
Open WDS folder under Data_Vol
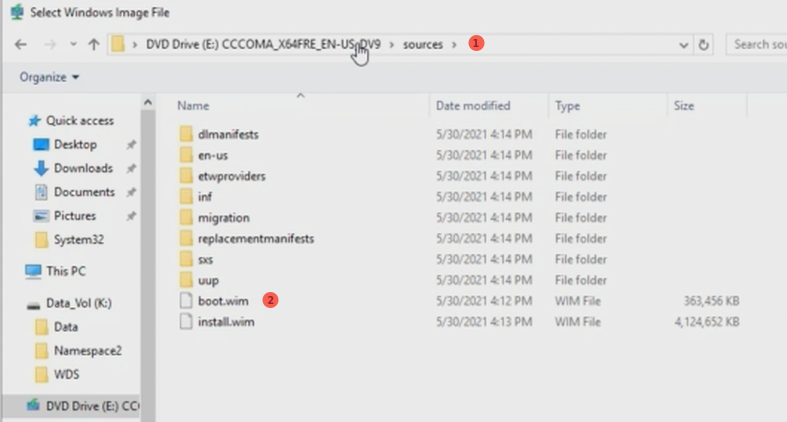[x=67, y=374]
